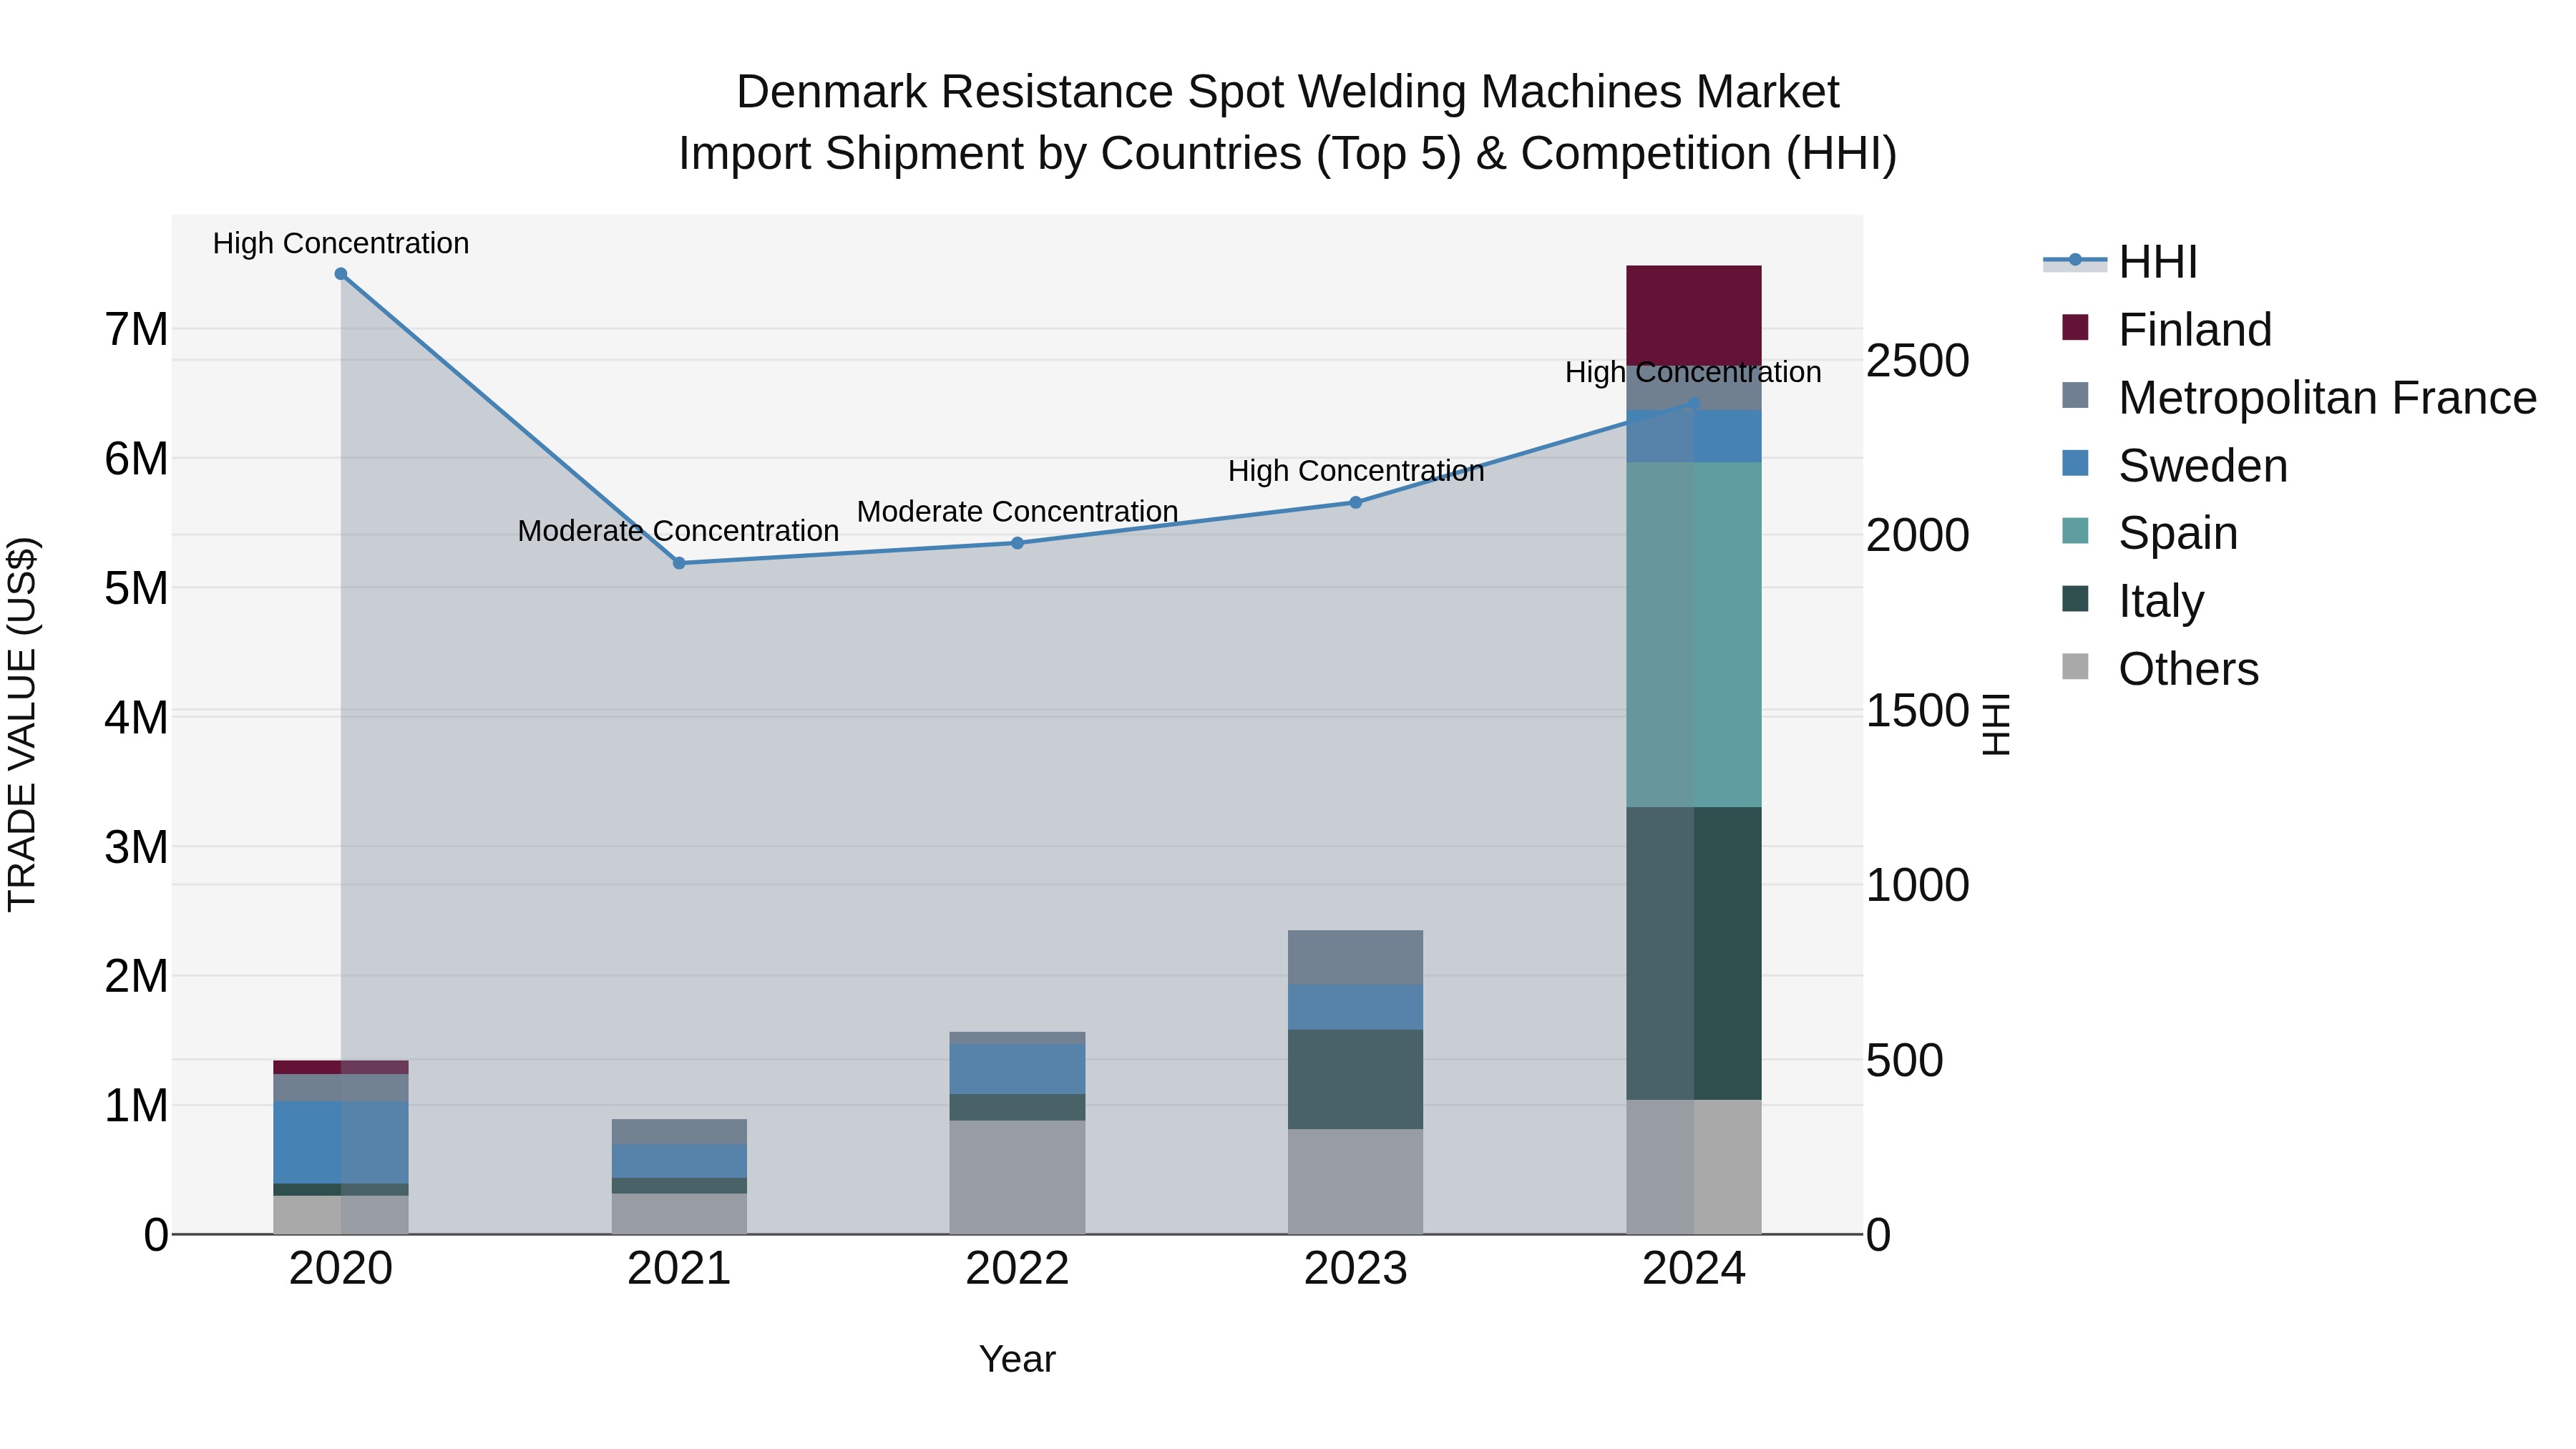This screenshot has height=1449, width=2576.
Task: Click the 500 HHI axis tick label
Action: tap(1905, 1060)
